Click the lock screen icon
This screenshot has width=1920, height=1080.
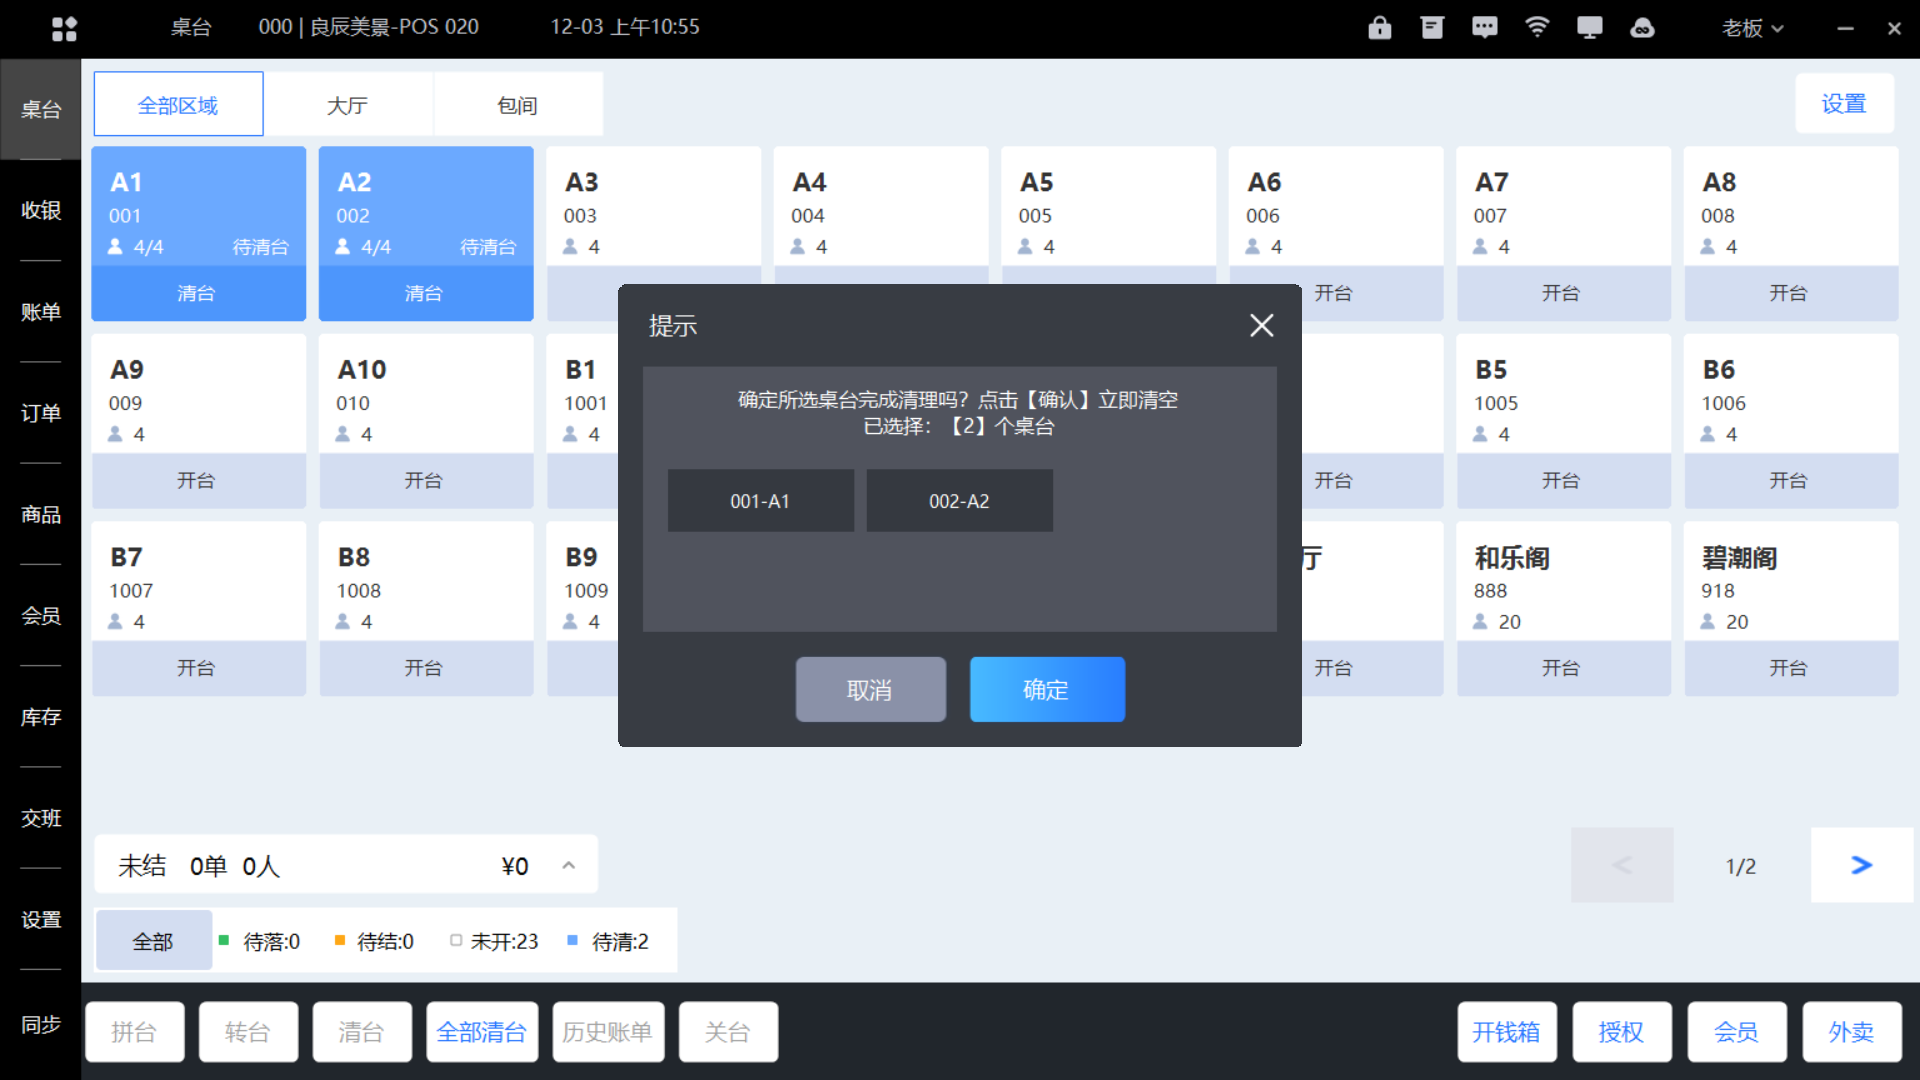pyautogui.click(x=1379, y=28)
